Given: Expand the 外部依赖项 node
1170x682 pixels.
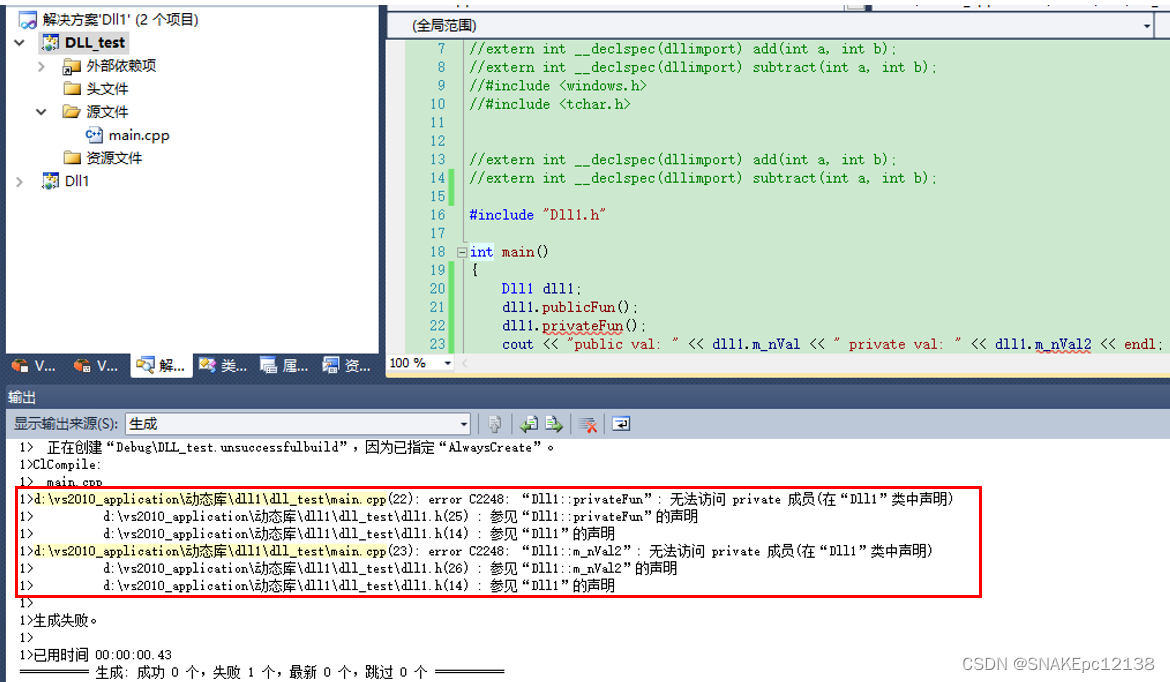Looking at the screenshot, I should pos(41,66).
